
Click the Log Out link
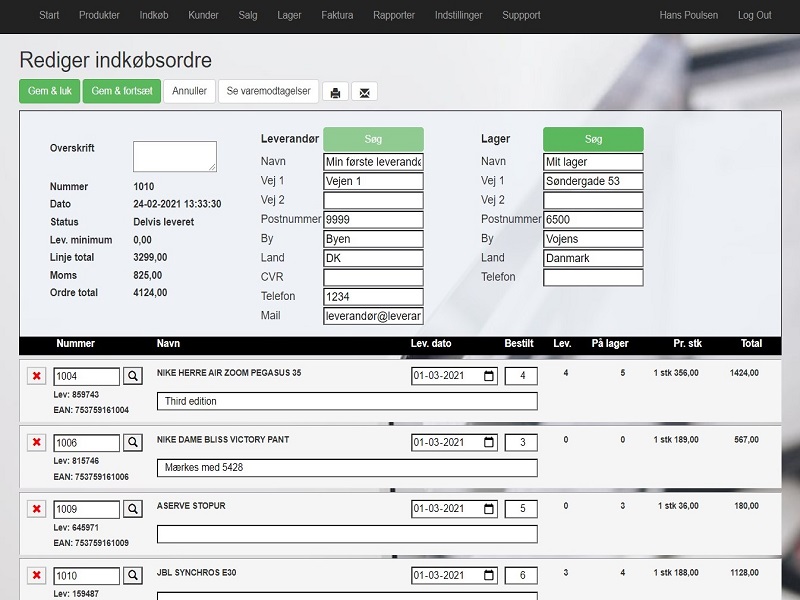[x=754, y=15]
